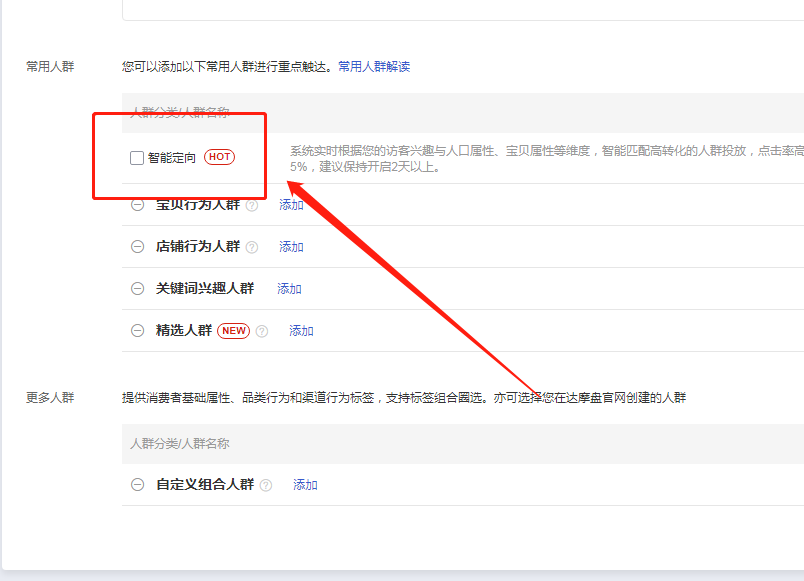
Task: Add a 店铺行为人群 audience via 添加
Action: pos(291,247)
